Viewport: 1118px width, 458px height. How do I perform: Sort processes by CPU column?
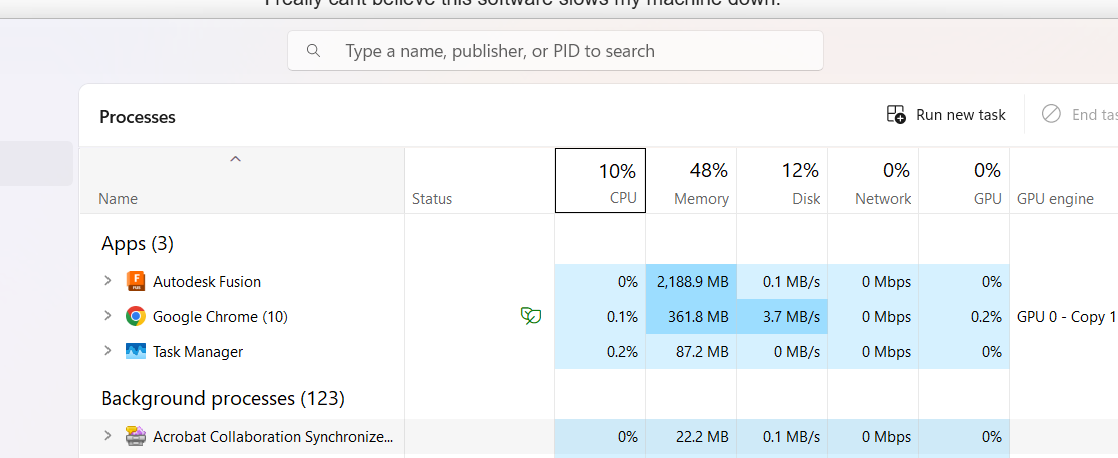[600, 181]
